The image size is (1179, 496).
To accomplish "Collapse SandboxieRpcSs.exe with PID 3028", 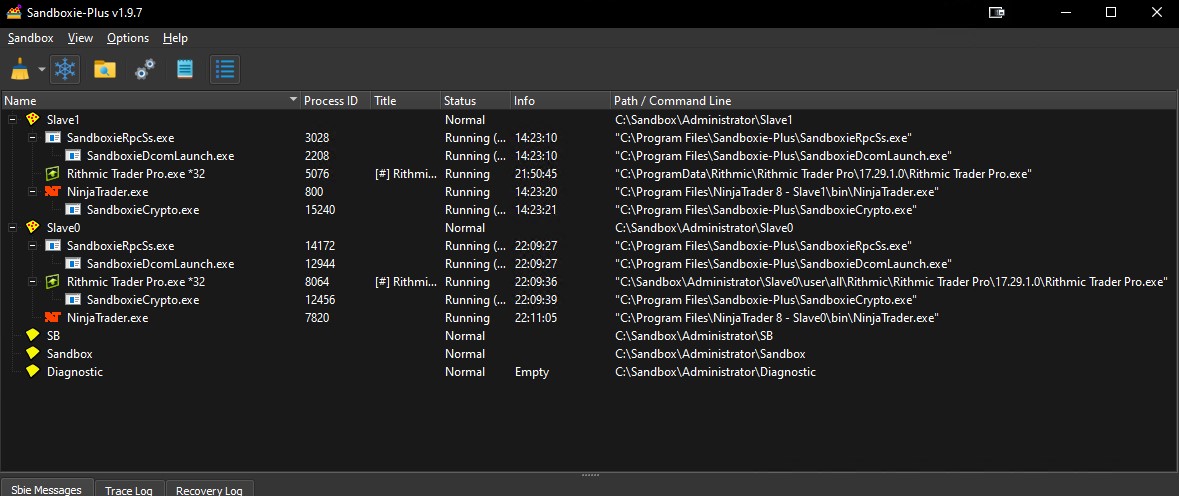I will (x=32, y=138).
